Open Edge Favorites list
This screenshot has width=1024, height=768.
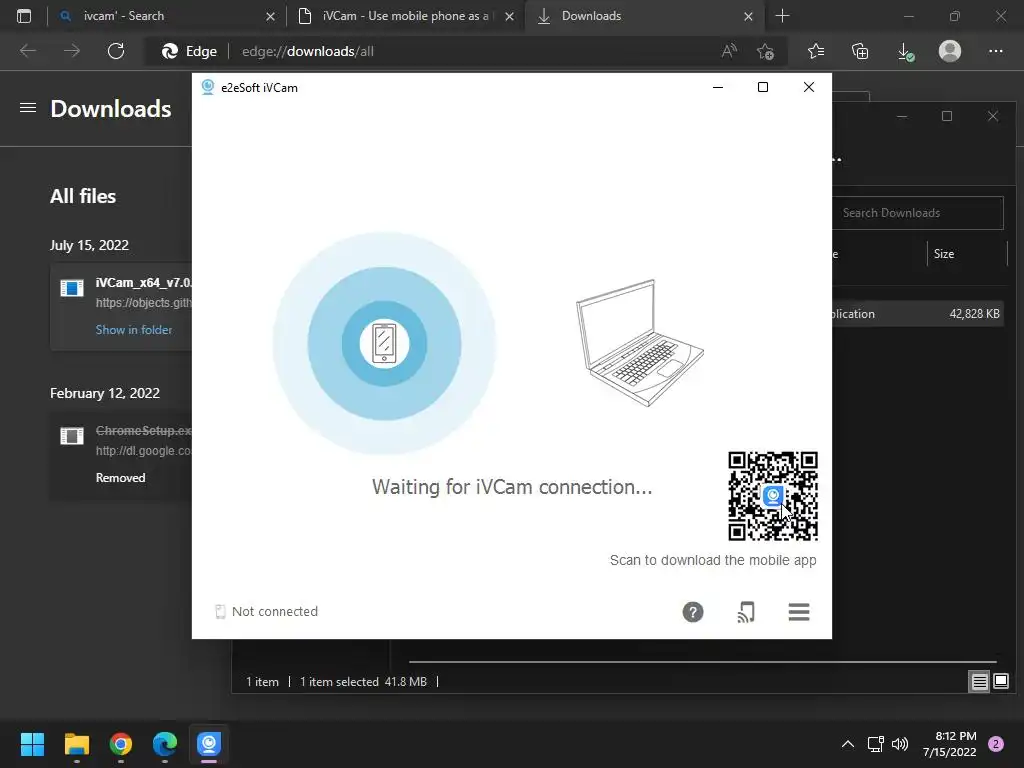tap(816, 51)
